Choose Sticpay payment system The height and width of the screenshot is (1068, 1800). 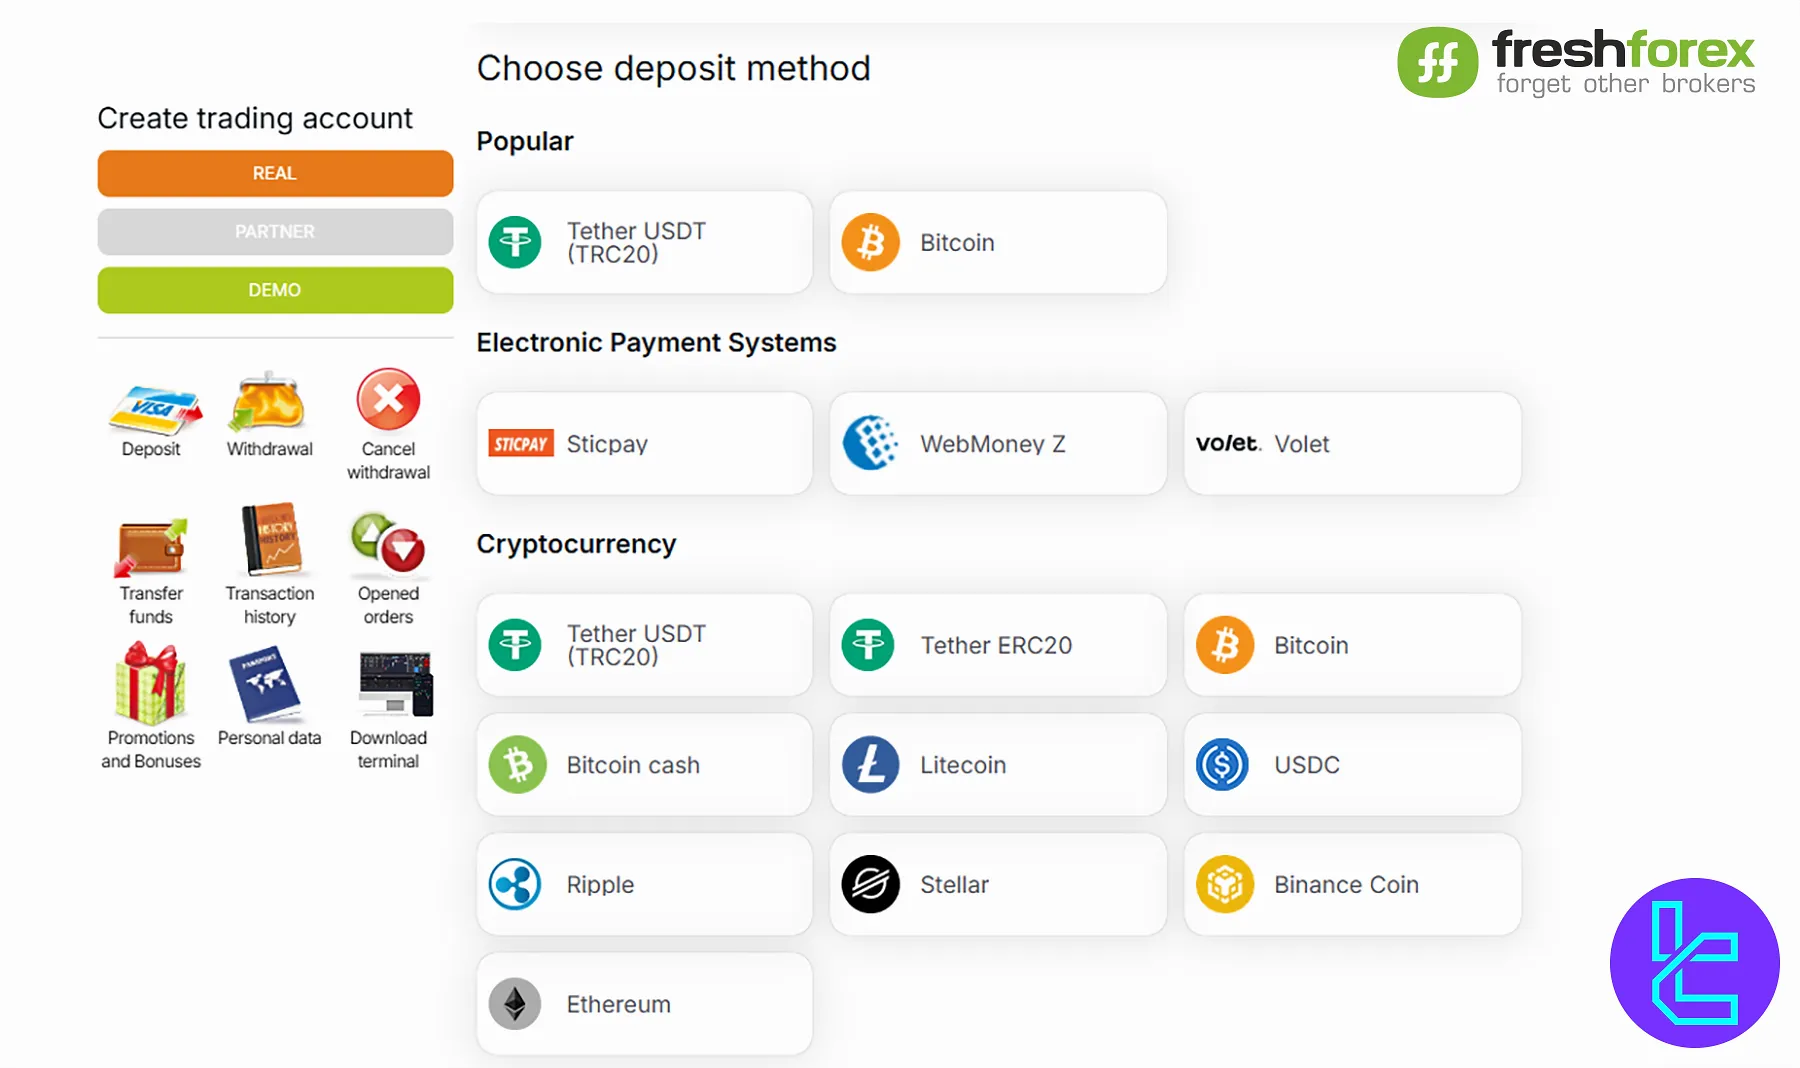pyautogui.click(x=644, y=444)
